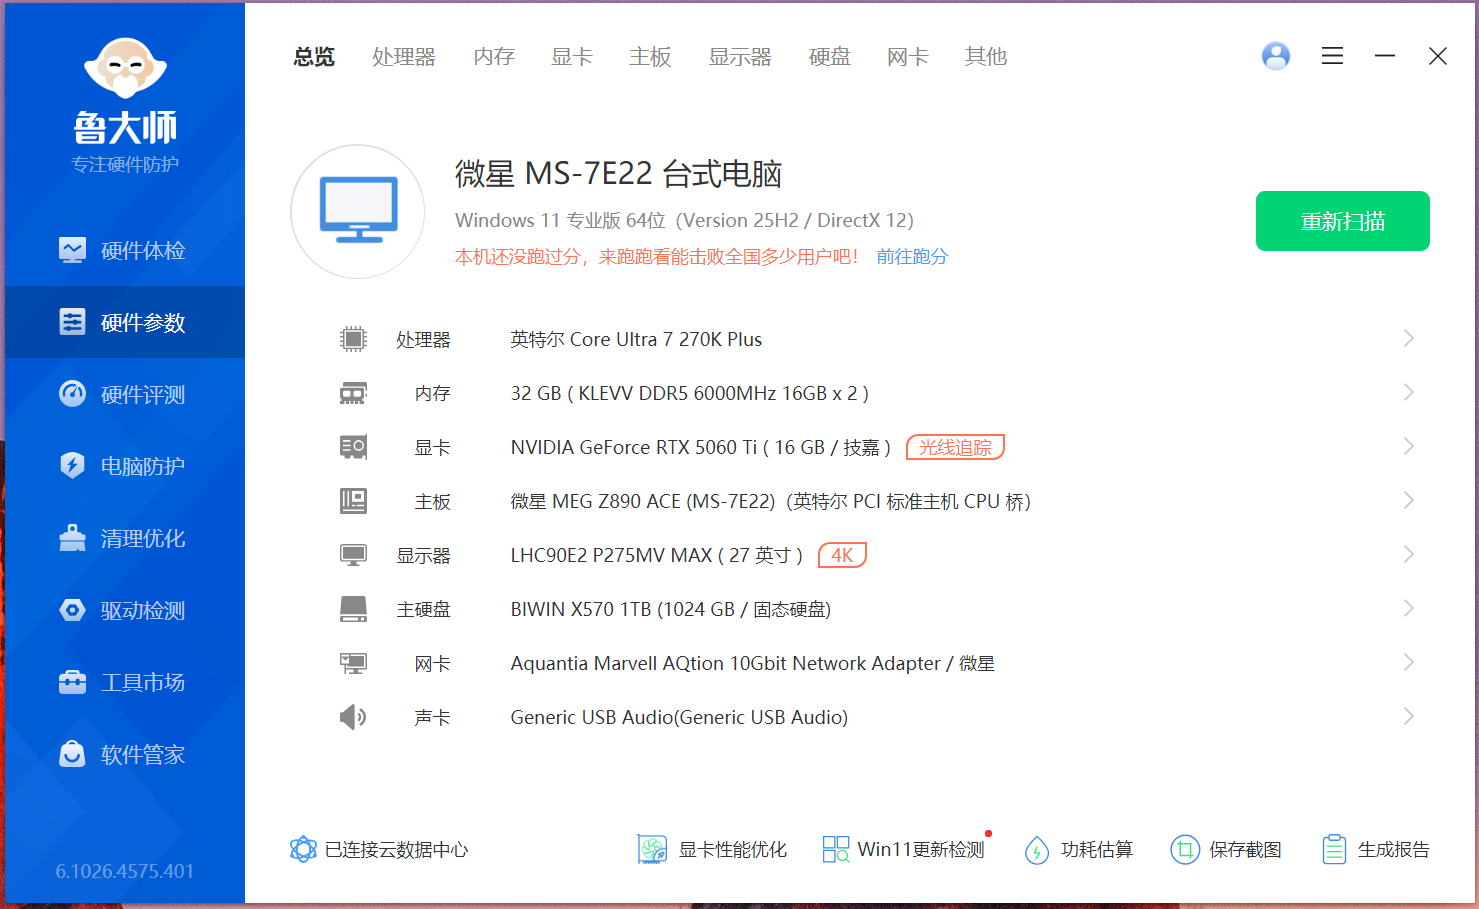The image size is (1479, 909).
Task: Click the Lu Dashi mascot logo
Action: coord(125,70)
